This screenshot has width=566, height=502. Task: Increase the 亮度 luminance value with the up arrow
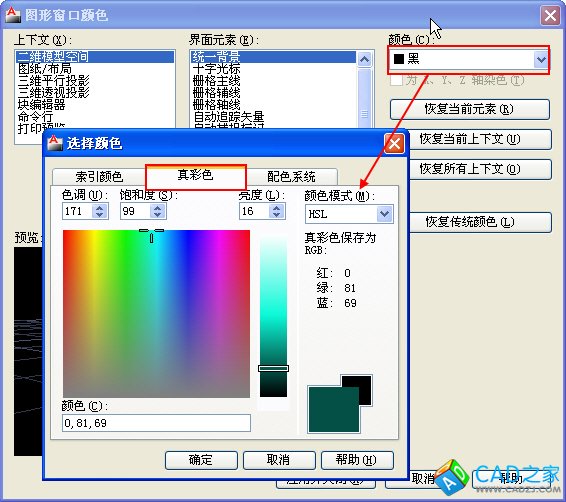277,207
